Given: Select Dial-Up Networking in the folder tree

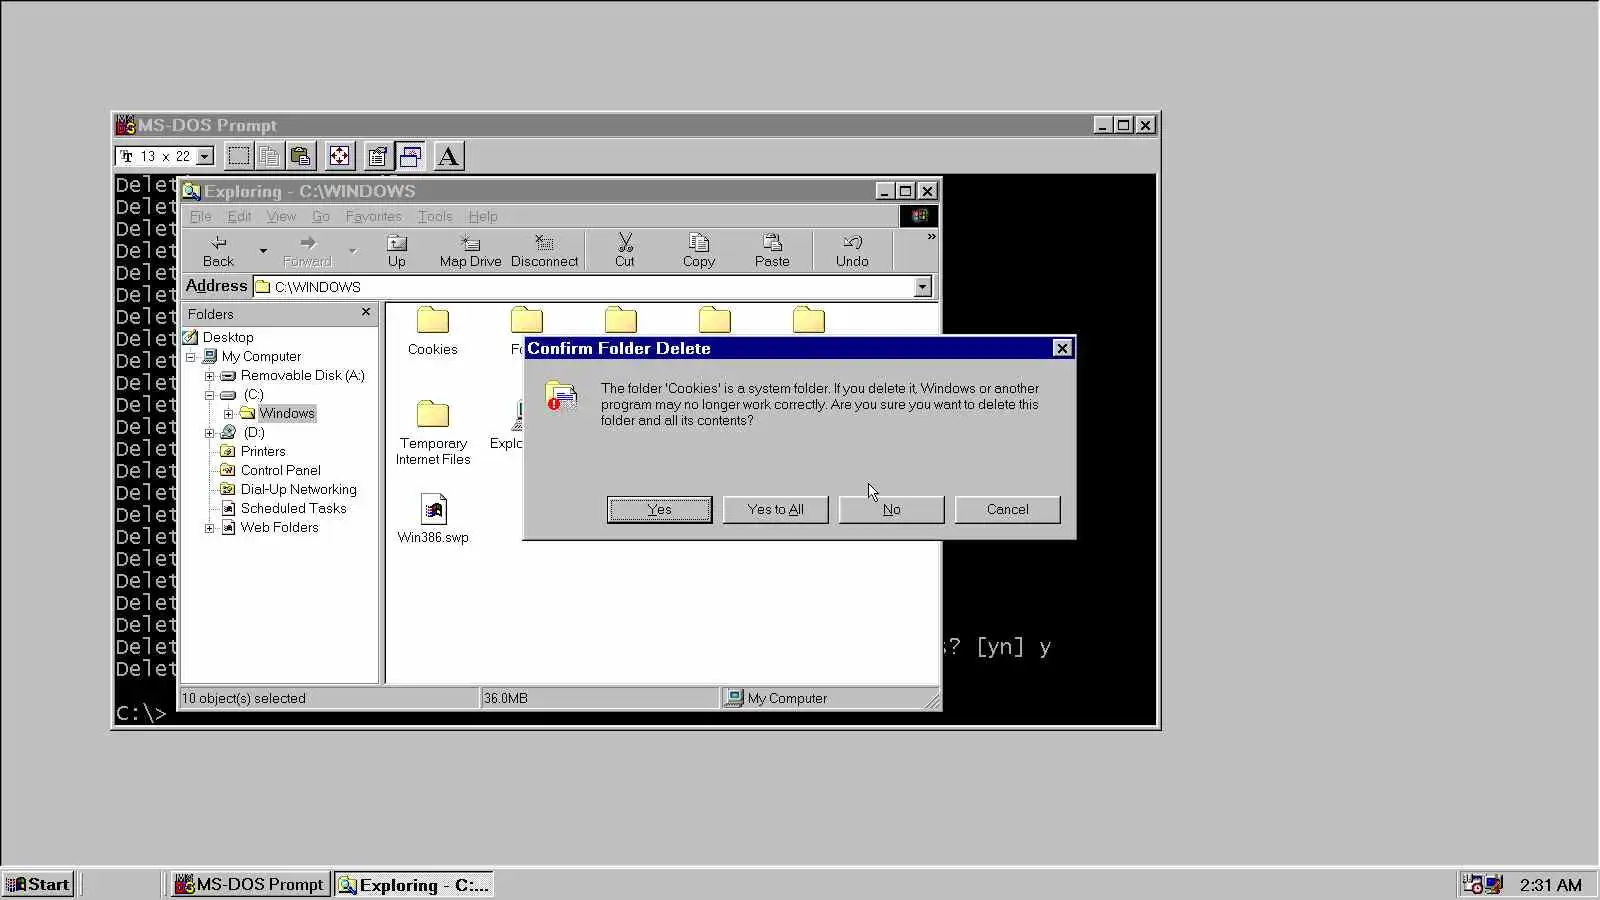Looking at the screenshot, I should tap(298, 489).
